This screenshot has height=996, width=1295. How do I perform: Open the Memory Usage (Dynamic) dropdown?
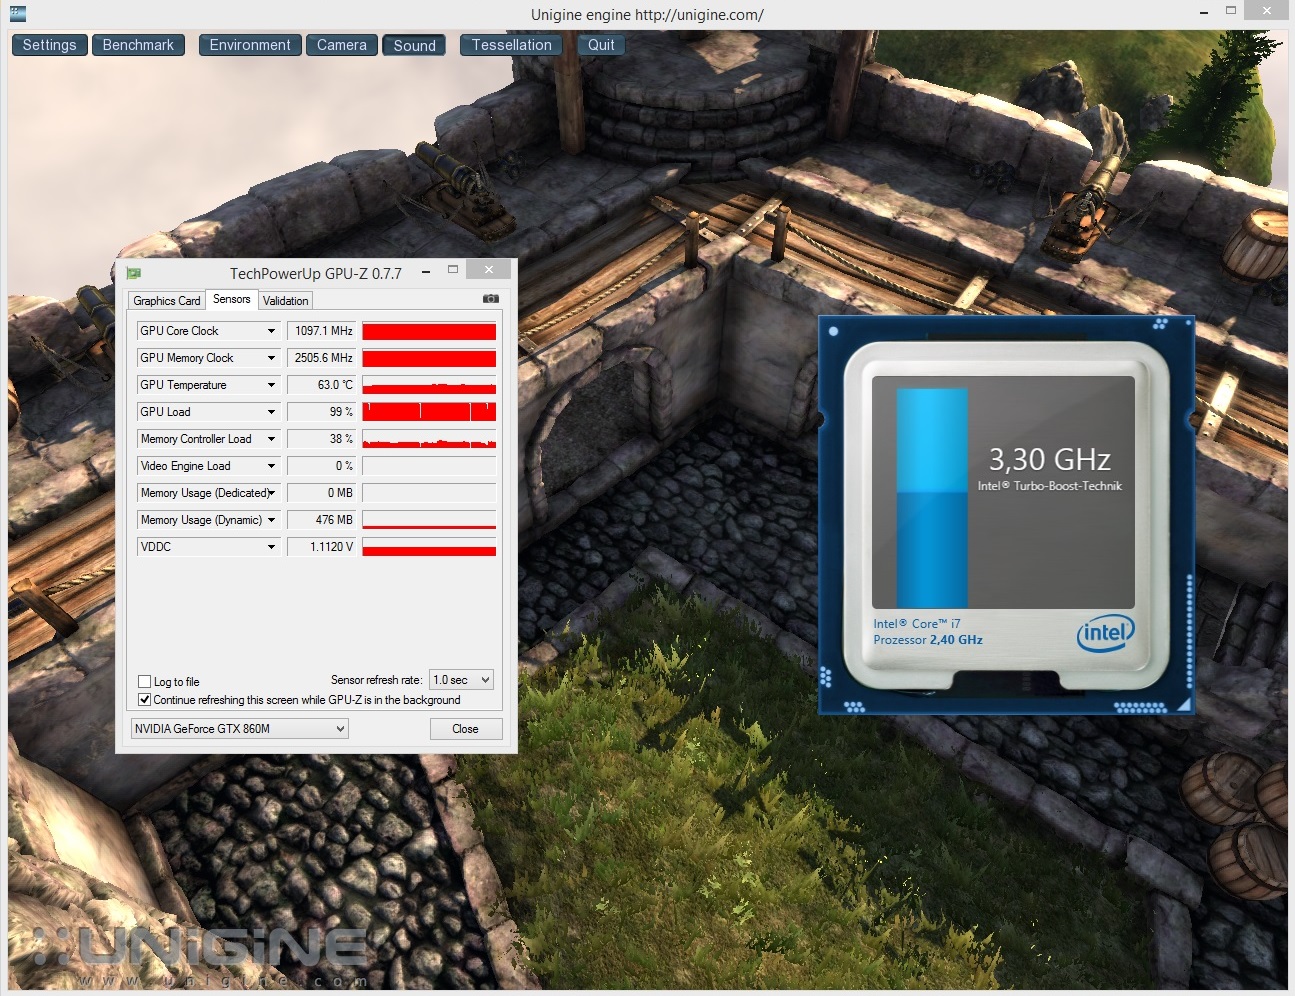pyautogui.click(x=271, y=520)
